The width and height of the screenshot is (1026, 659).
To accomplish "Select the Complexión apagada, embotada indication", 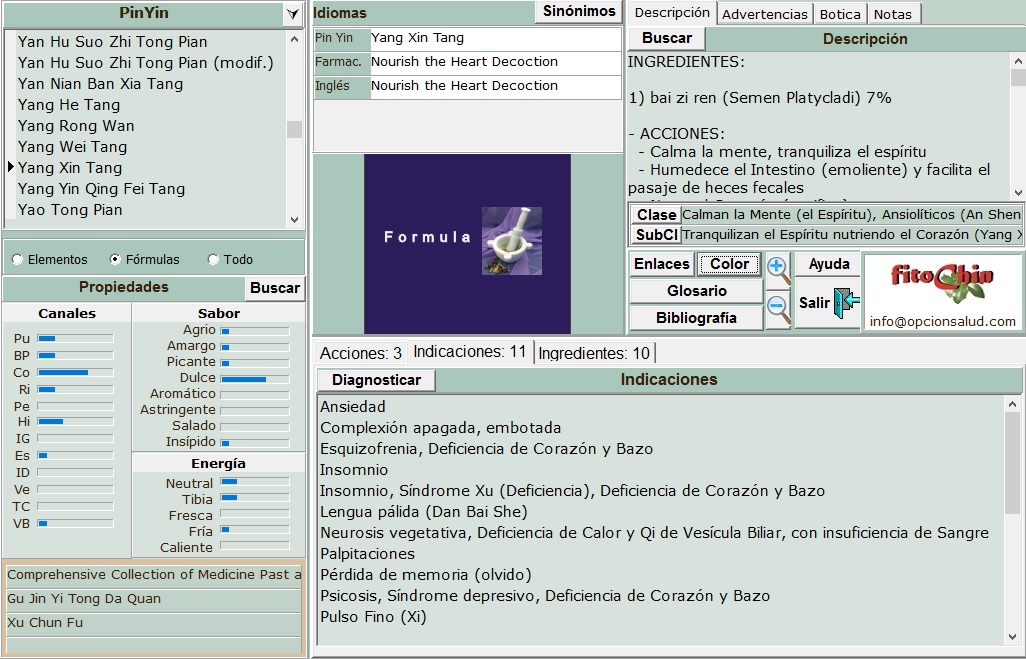I will click(441, 428).
